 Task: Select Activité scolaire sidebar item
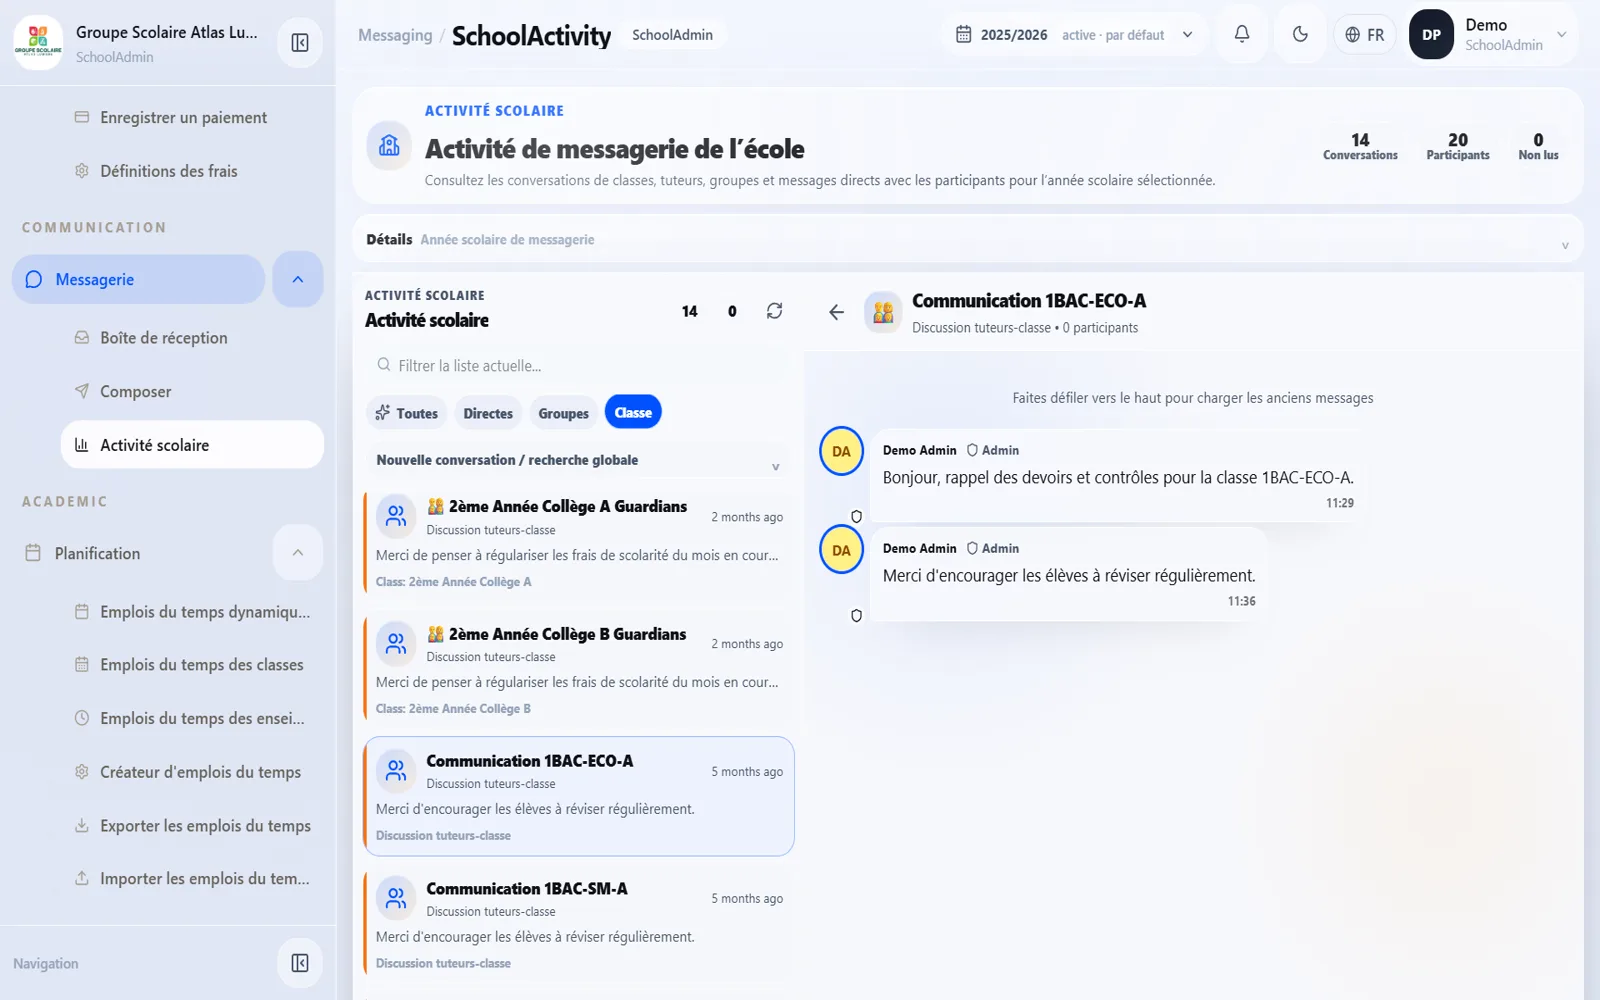(x=192, y=445)
